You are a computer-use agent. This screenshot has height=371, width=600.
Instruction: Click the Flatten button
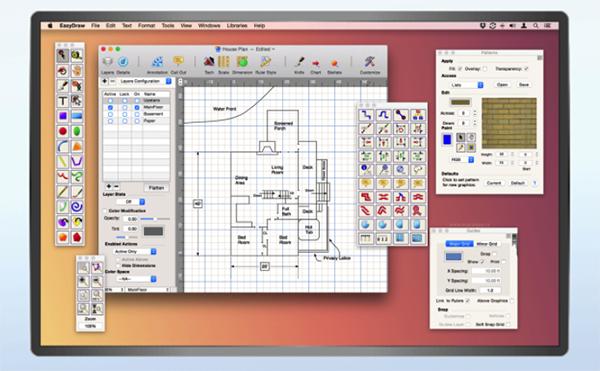coord(156,188)
